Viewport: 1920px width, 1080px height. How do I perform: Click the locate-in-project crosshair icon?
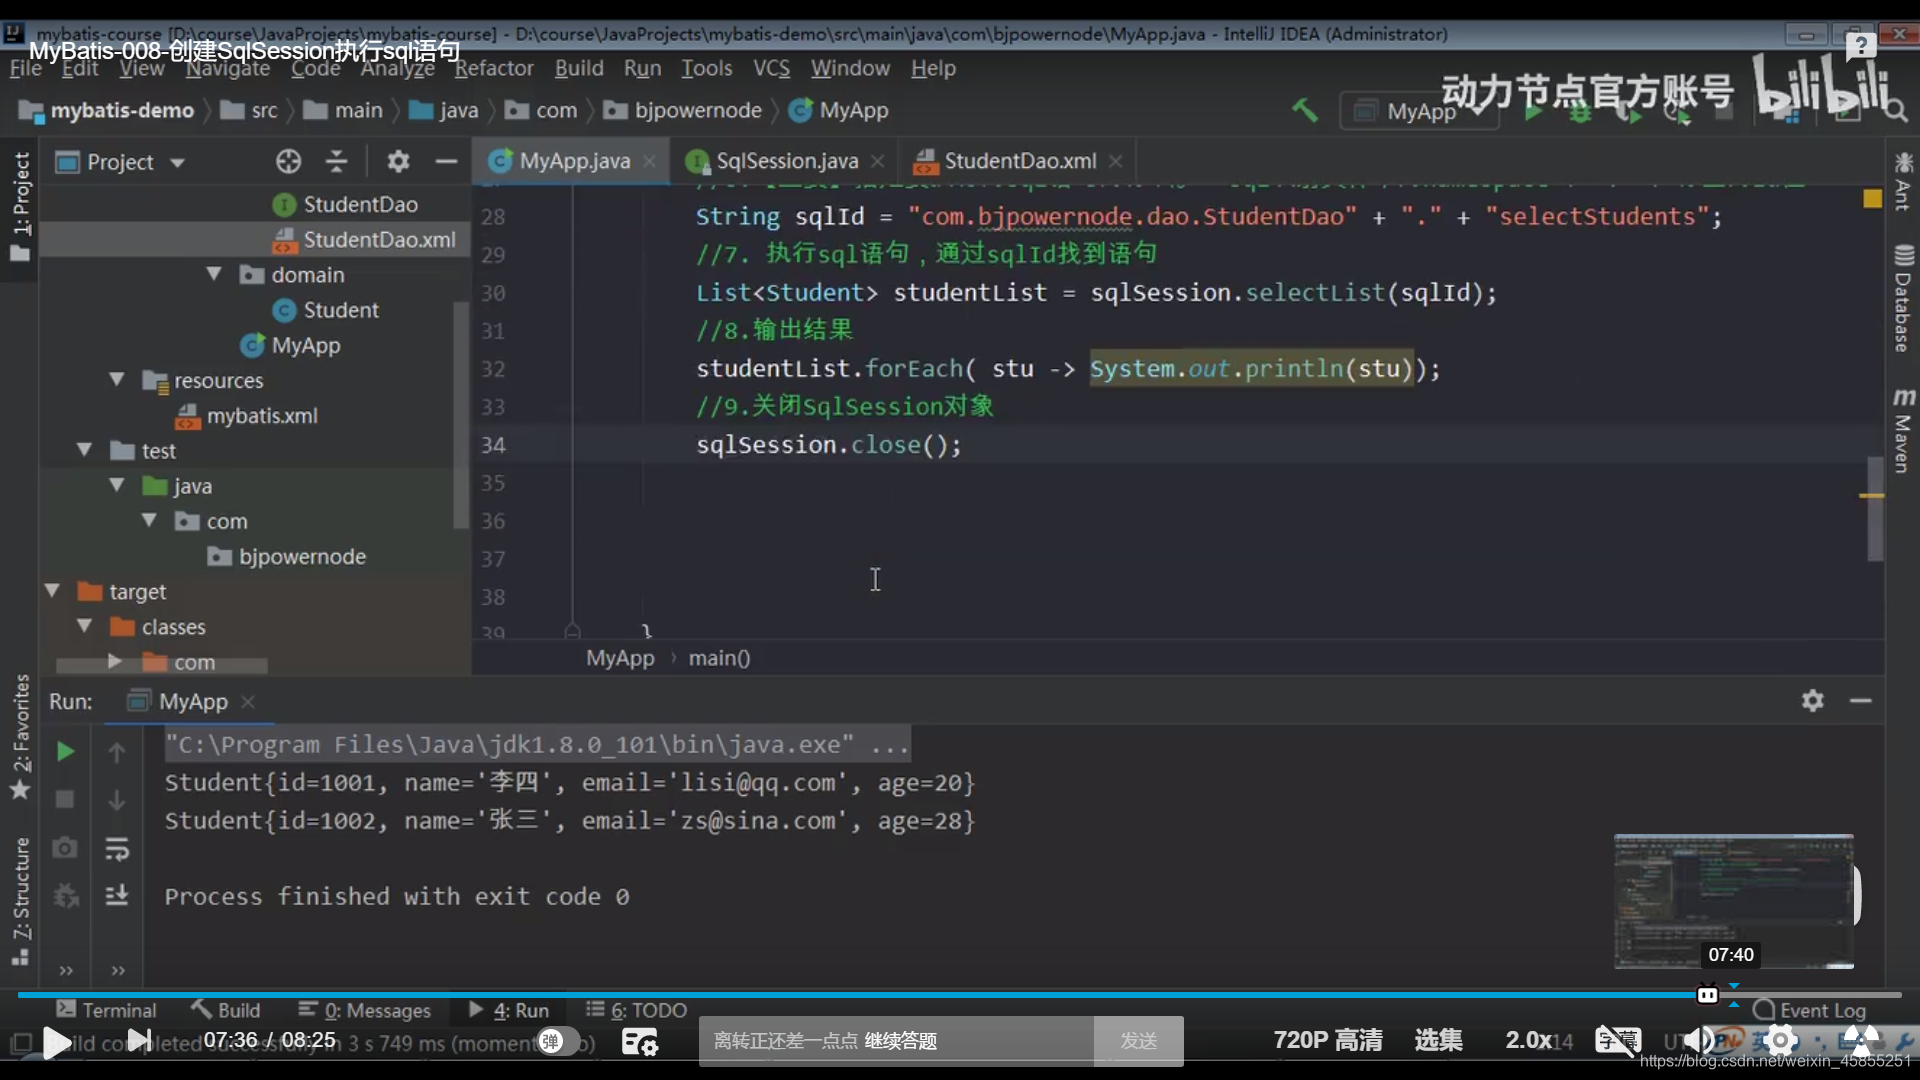tap(288, 161)
